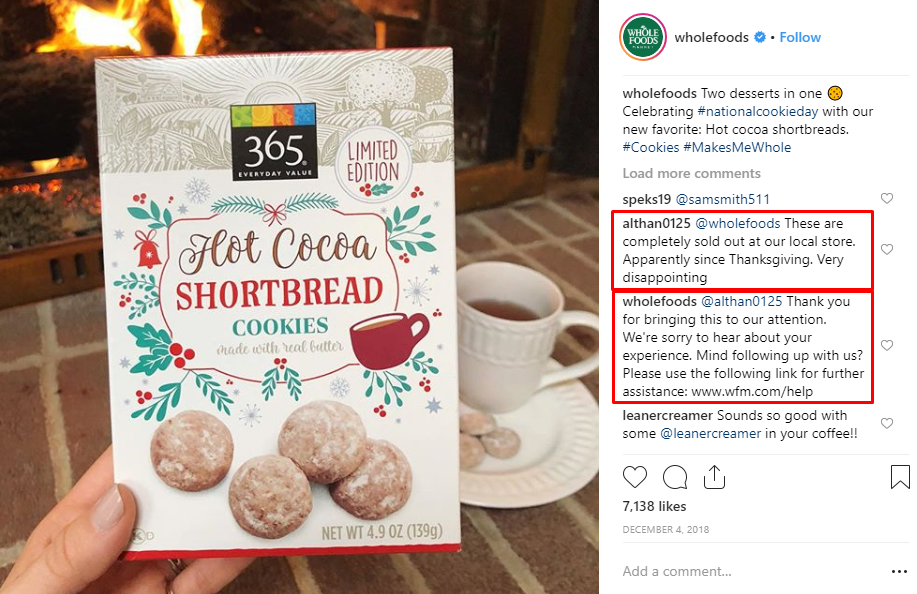Save post with the bookmark icon
The image size is (917, 594).
[900, 477]
